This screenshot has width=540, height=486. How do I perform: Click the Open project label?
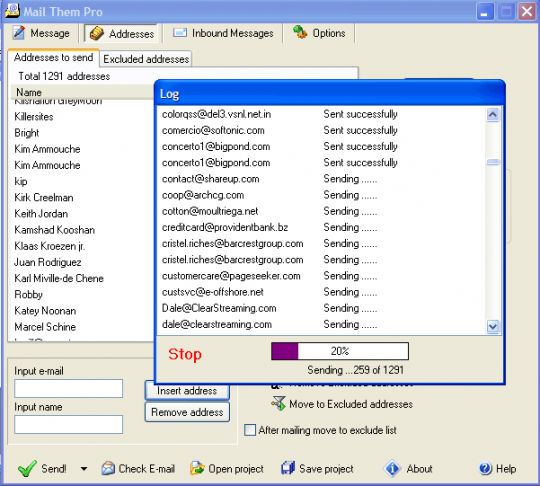coord(236,469)
